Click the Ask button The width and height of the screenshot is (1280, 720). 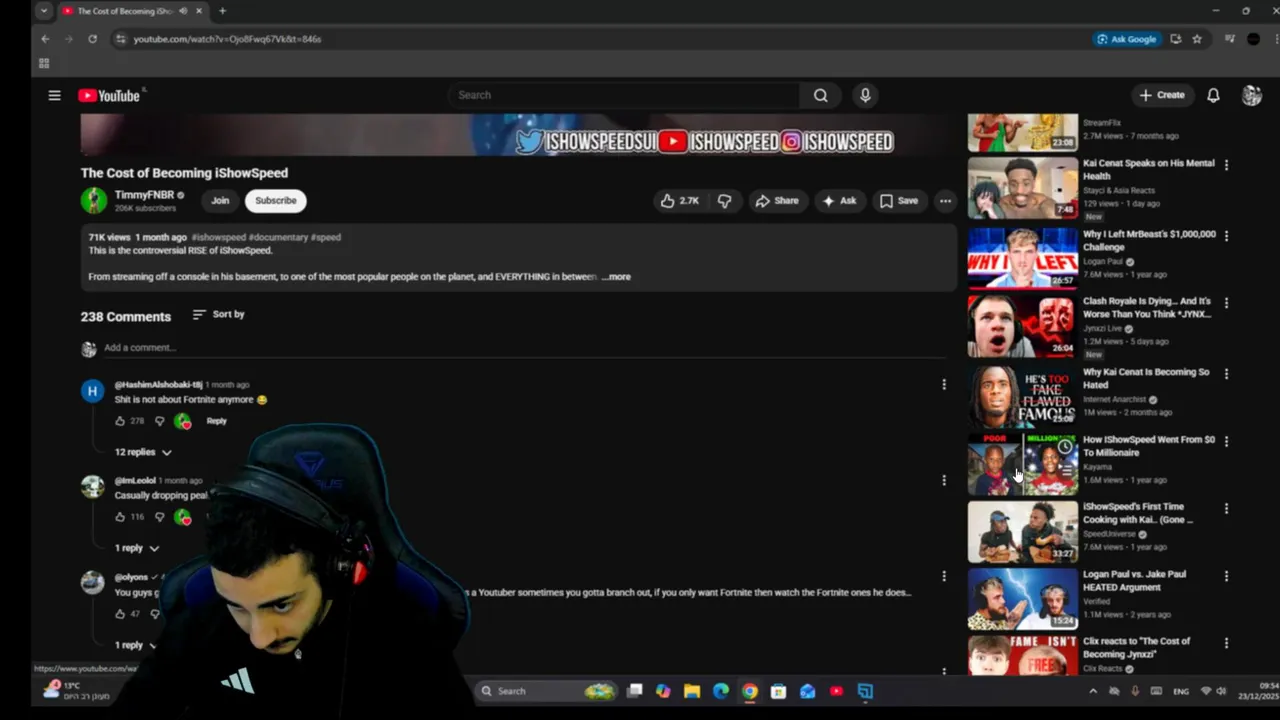839,201
